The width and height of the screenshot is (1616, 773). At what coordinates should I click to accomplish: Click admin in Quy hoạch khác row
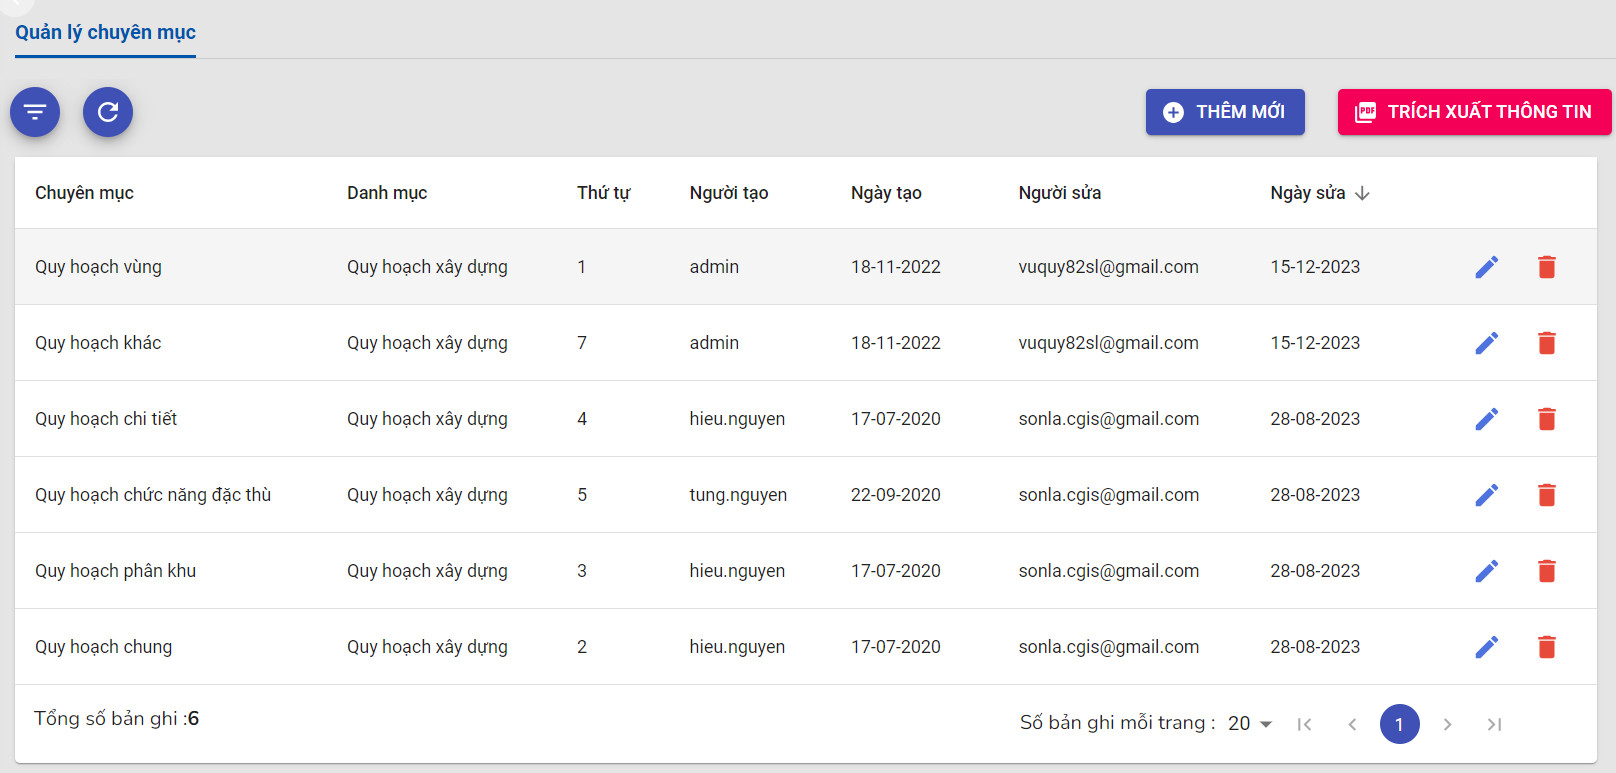tap(714, 343)
